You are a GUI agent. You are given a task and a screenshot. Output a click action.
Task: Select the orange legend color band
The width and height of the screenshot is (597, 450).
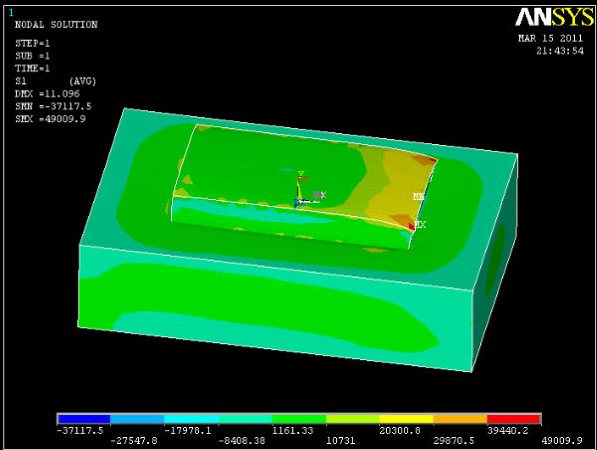(x=460, y=419)
